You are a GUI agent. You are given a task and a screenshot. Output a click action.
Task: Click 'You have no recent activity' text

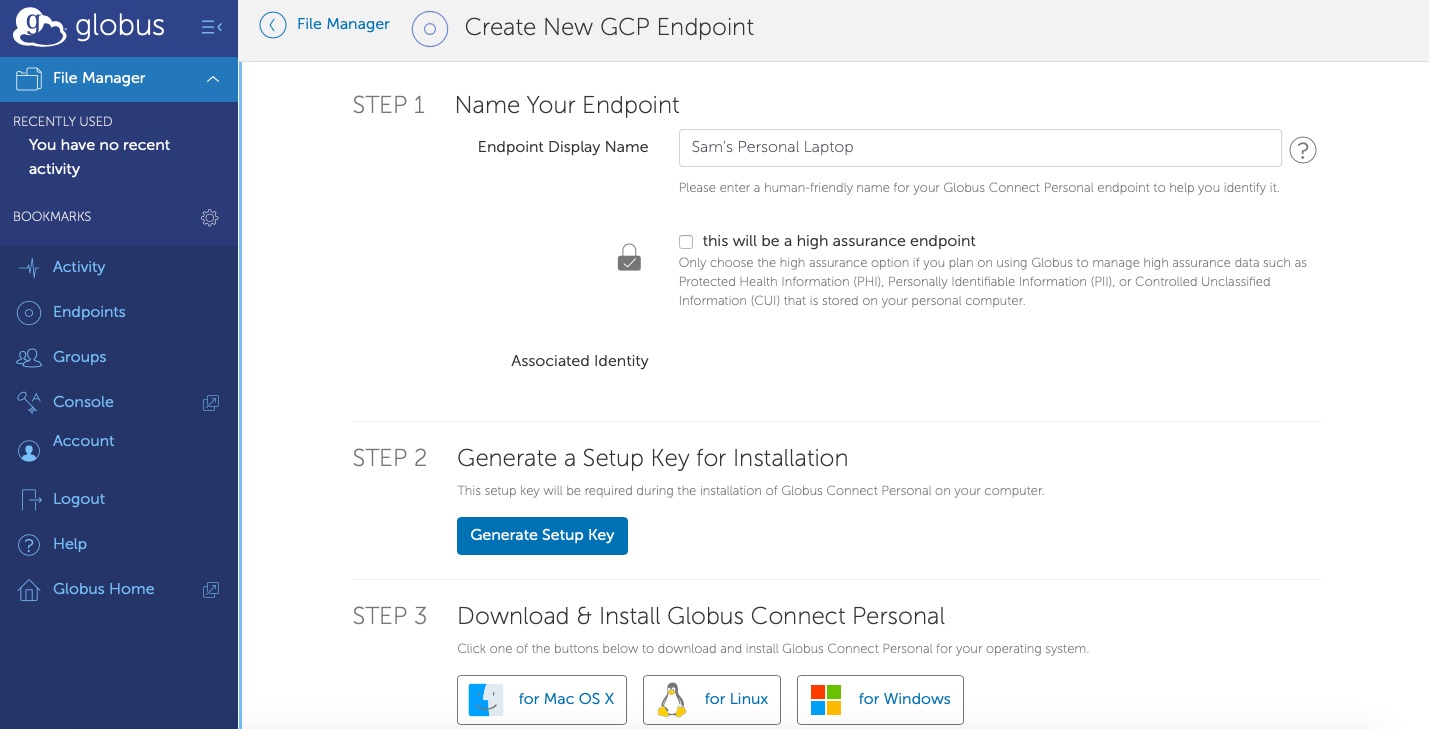[99, 157]
